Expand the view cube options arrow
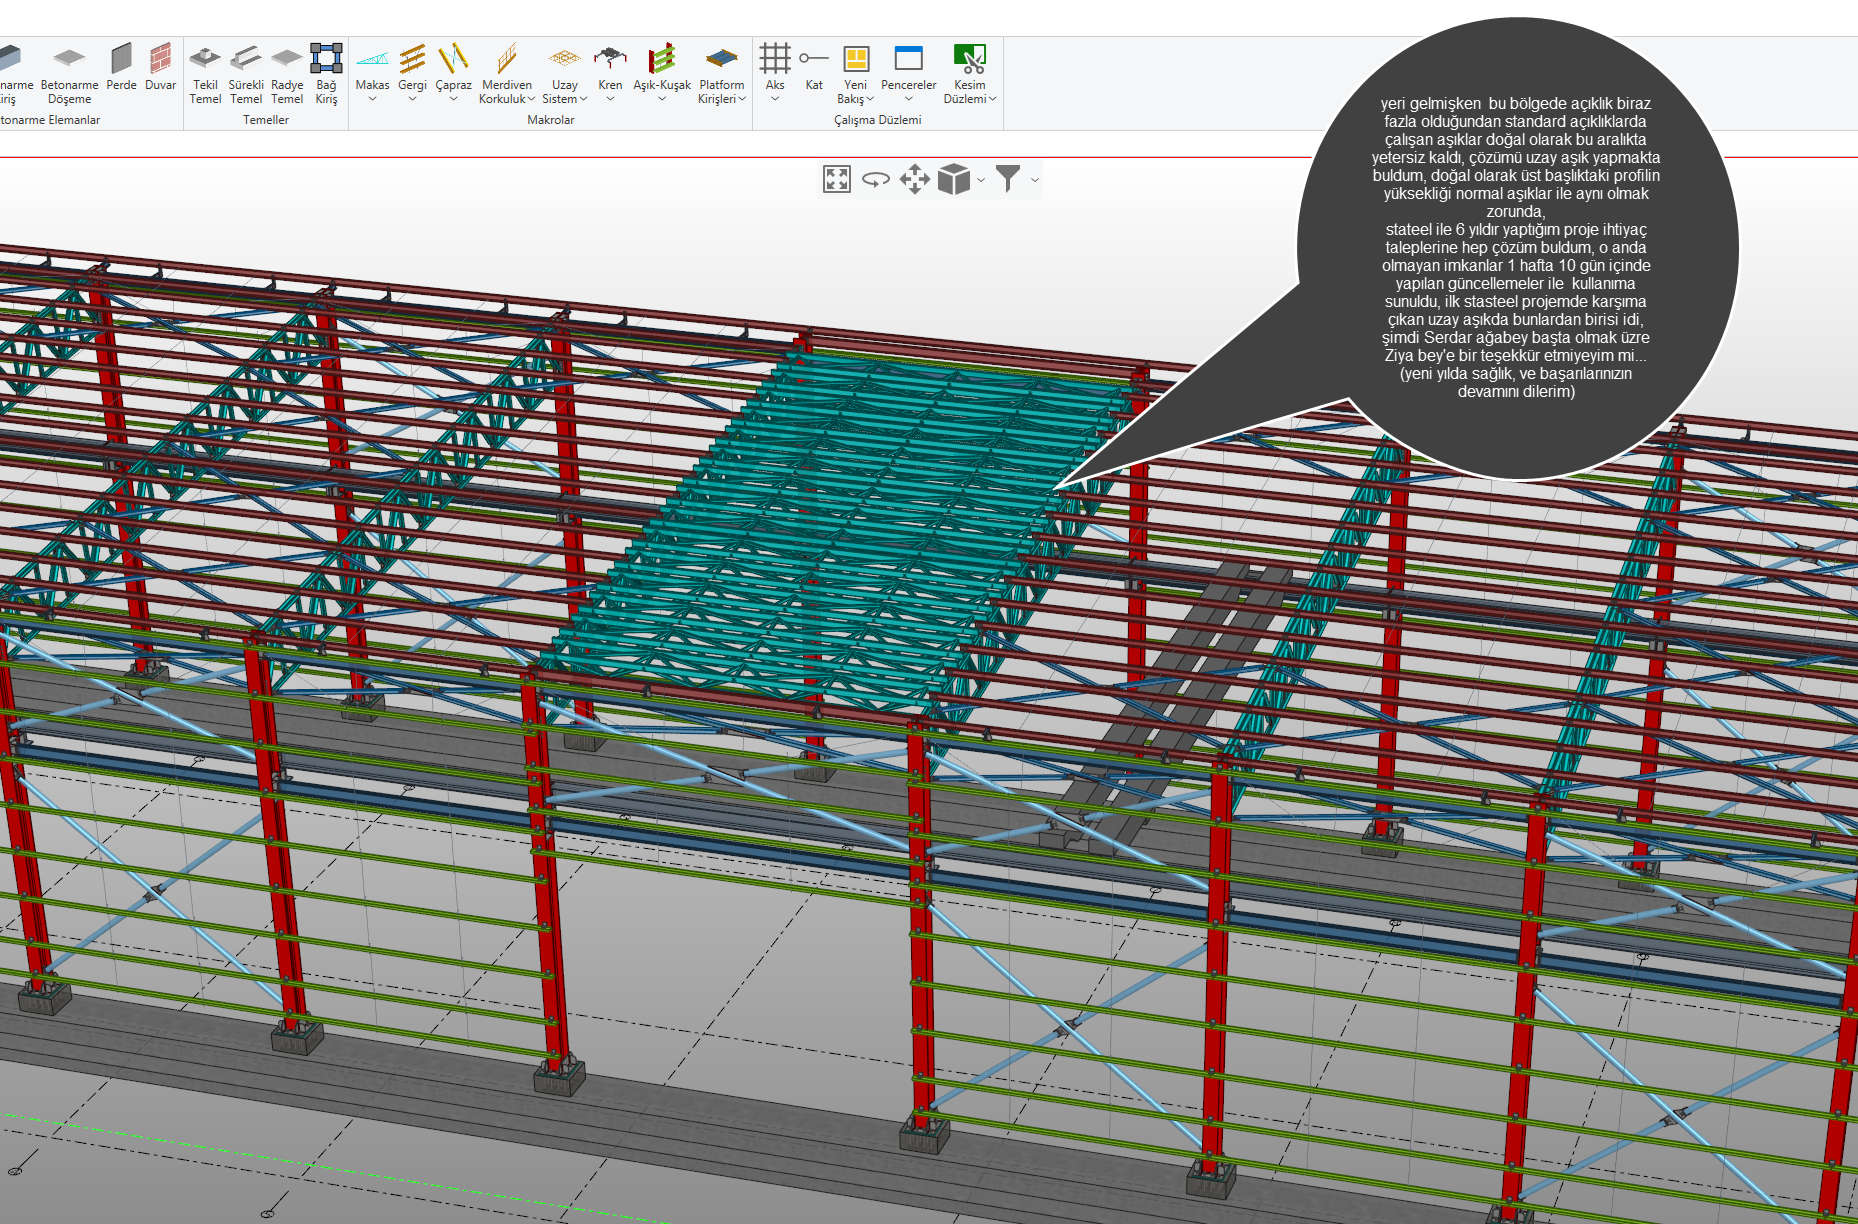 (981, 180)
